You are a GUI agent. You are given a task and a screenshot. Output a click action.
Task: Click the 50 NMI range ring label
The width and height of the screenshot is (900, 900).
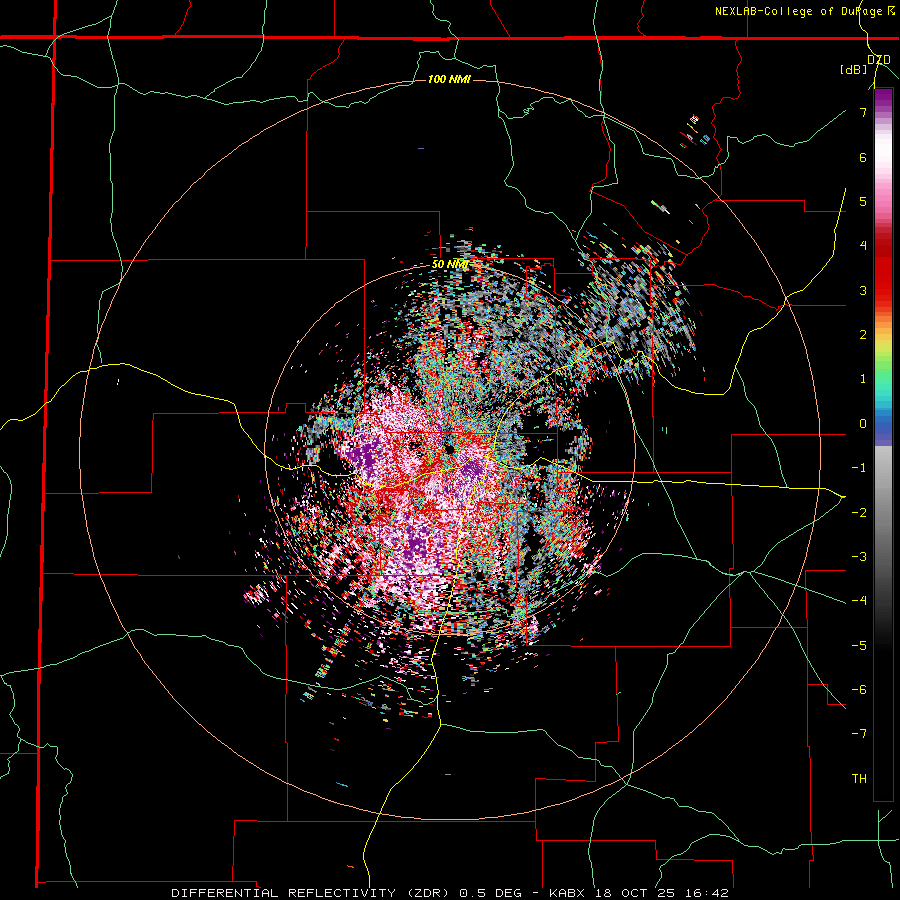450,265
